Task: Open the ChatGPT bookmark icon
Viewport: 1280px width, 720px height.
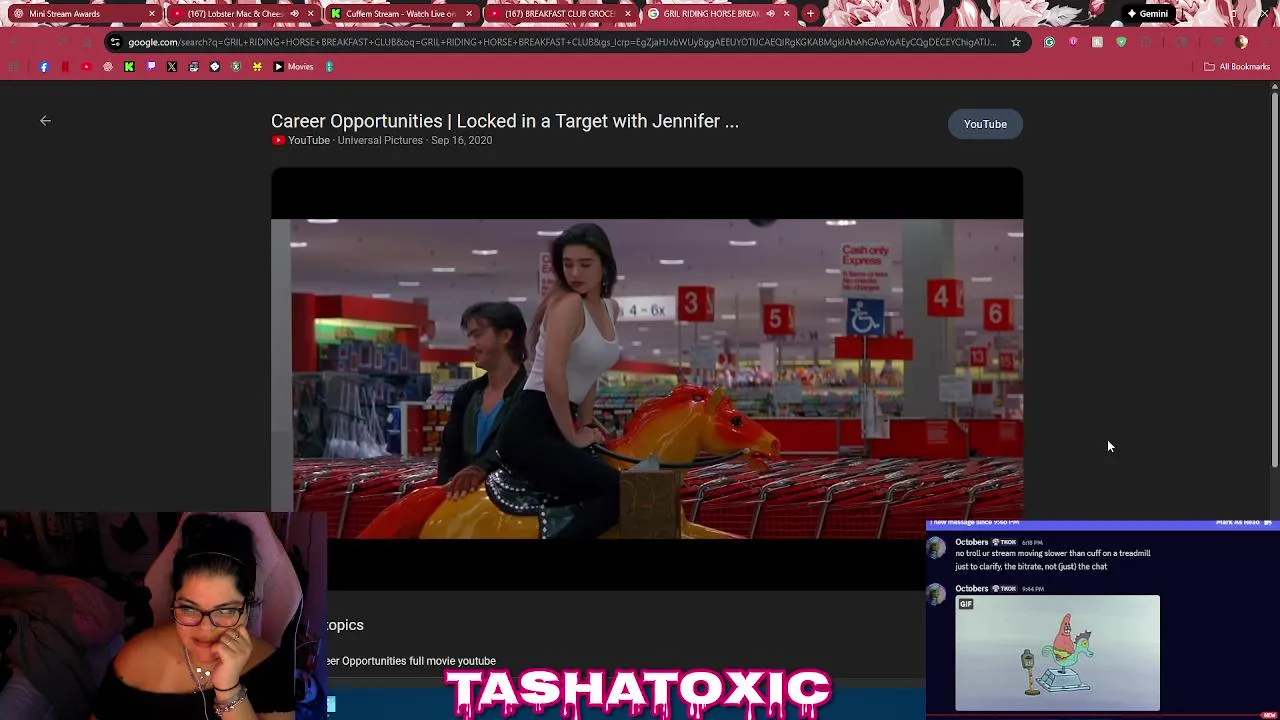Action: (108, 67)
